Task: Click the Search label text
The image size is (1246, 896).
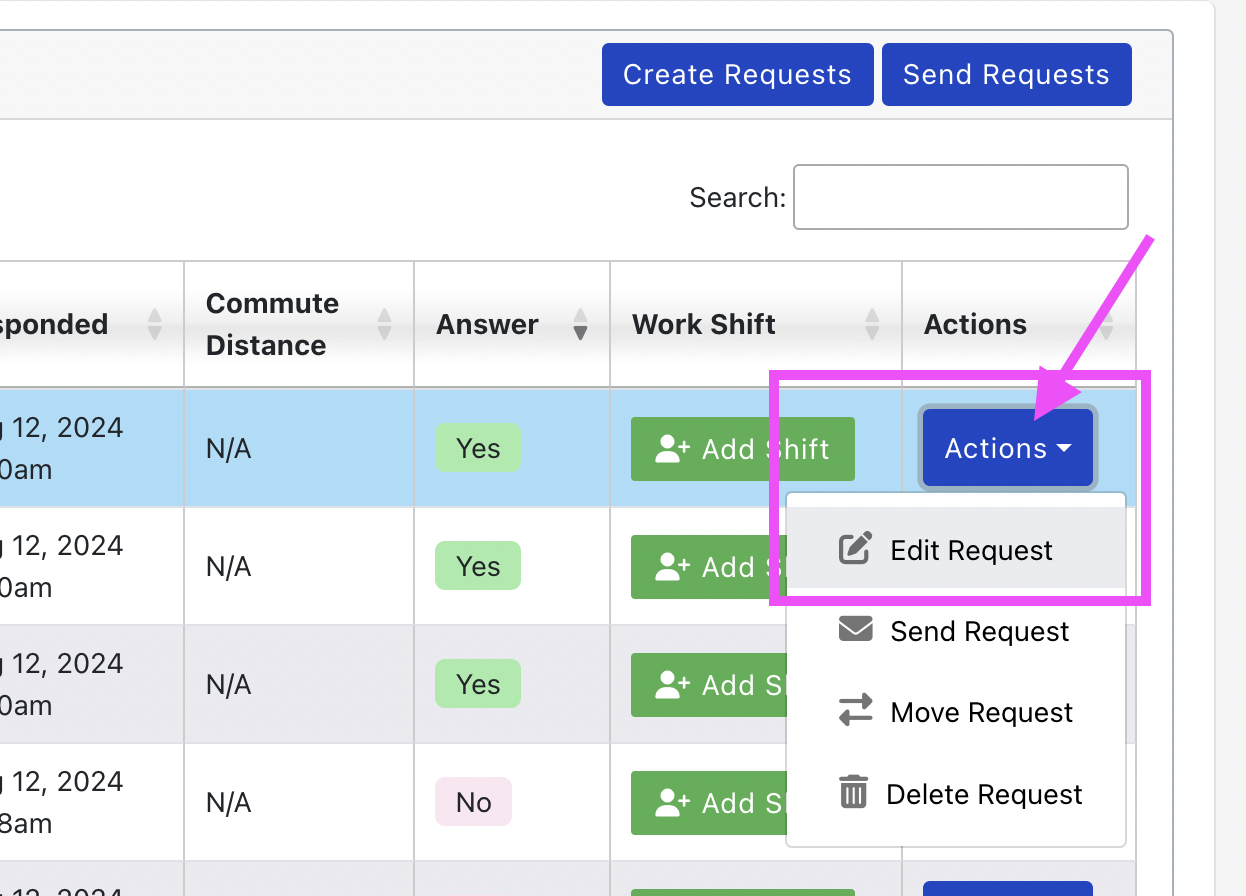Action: click(738, 197)
